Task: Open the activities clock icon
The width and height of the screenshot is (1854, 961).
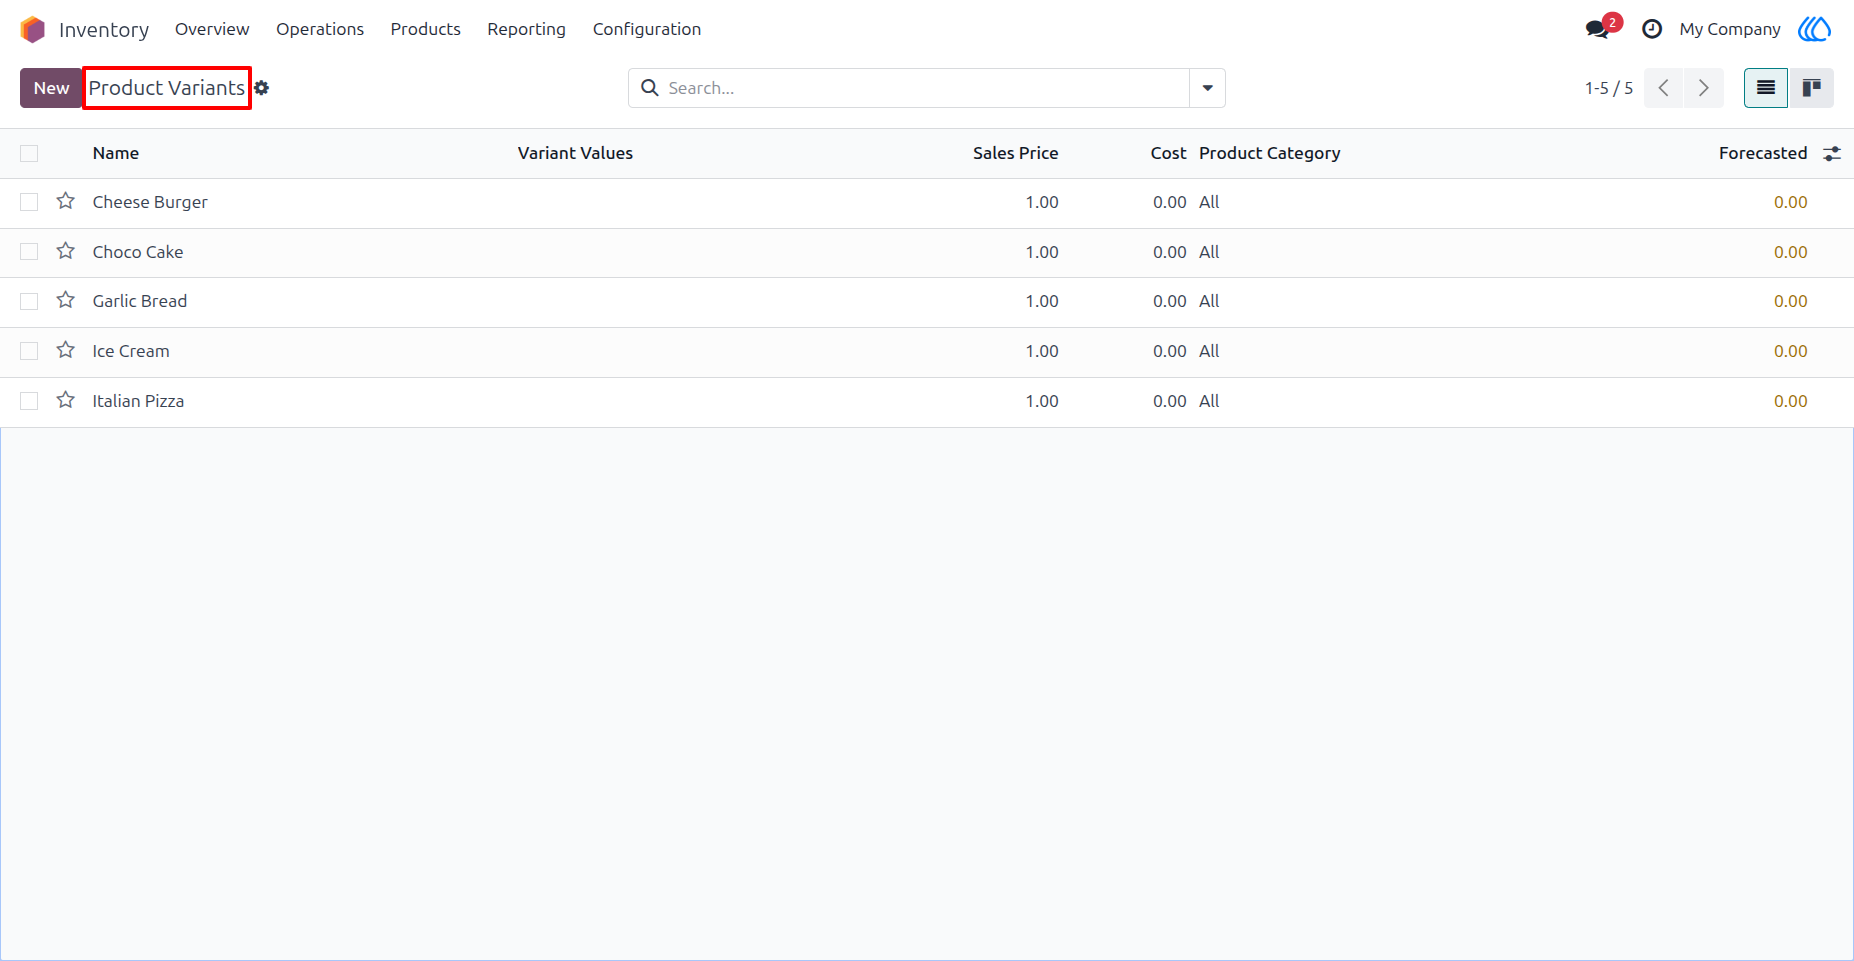Action: pos(1652,29)
